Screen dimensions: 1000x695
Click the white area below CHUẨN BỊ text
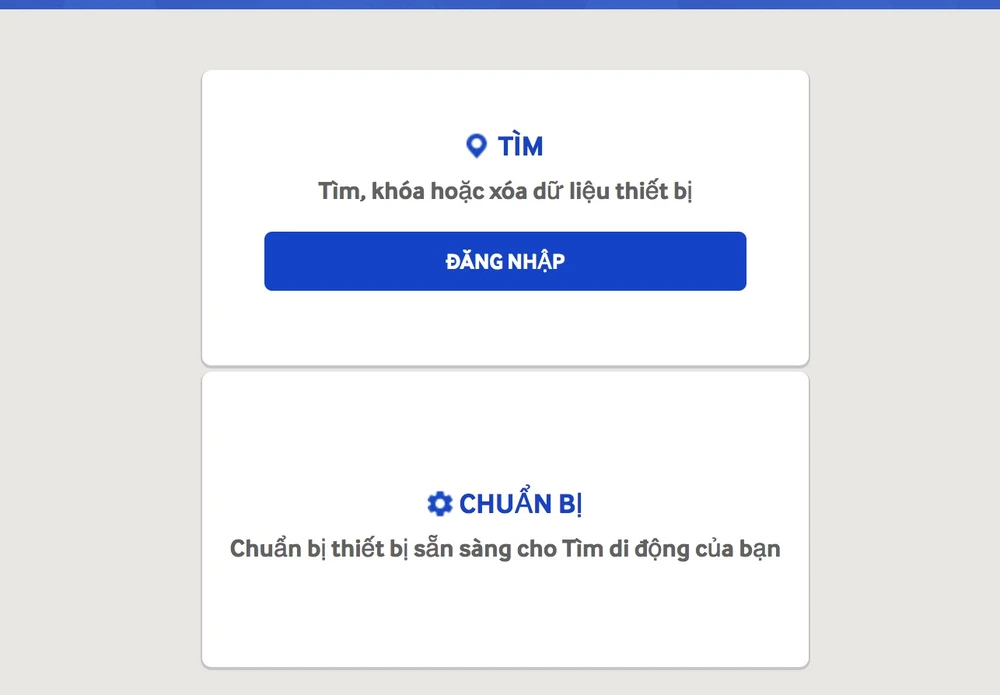505,615
